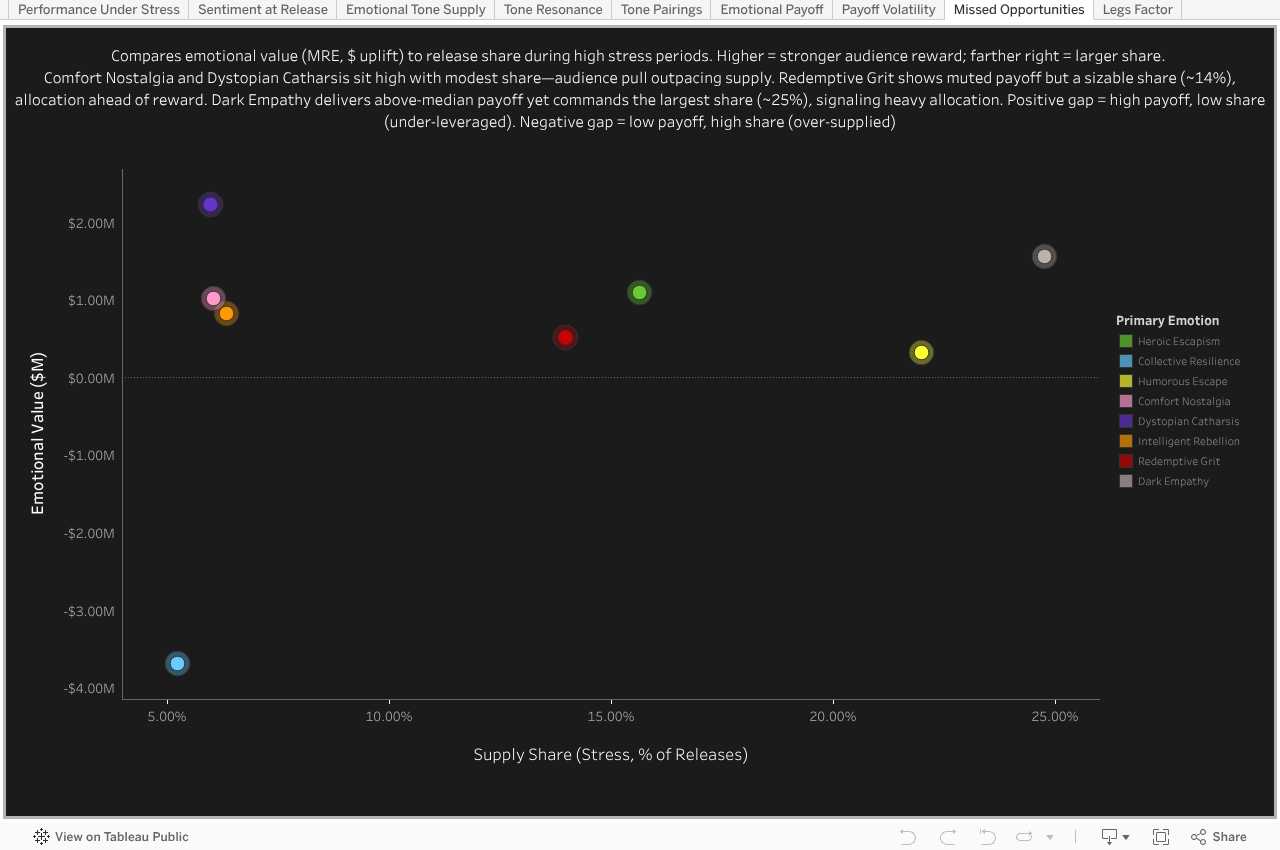Highlight Dark Empathy legend label
Screen dimensions: 1280x850
pos(1174,482)
